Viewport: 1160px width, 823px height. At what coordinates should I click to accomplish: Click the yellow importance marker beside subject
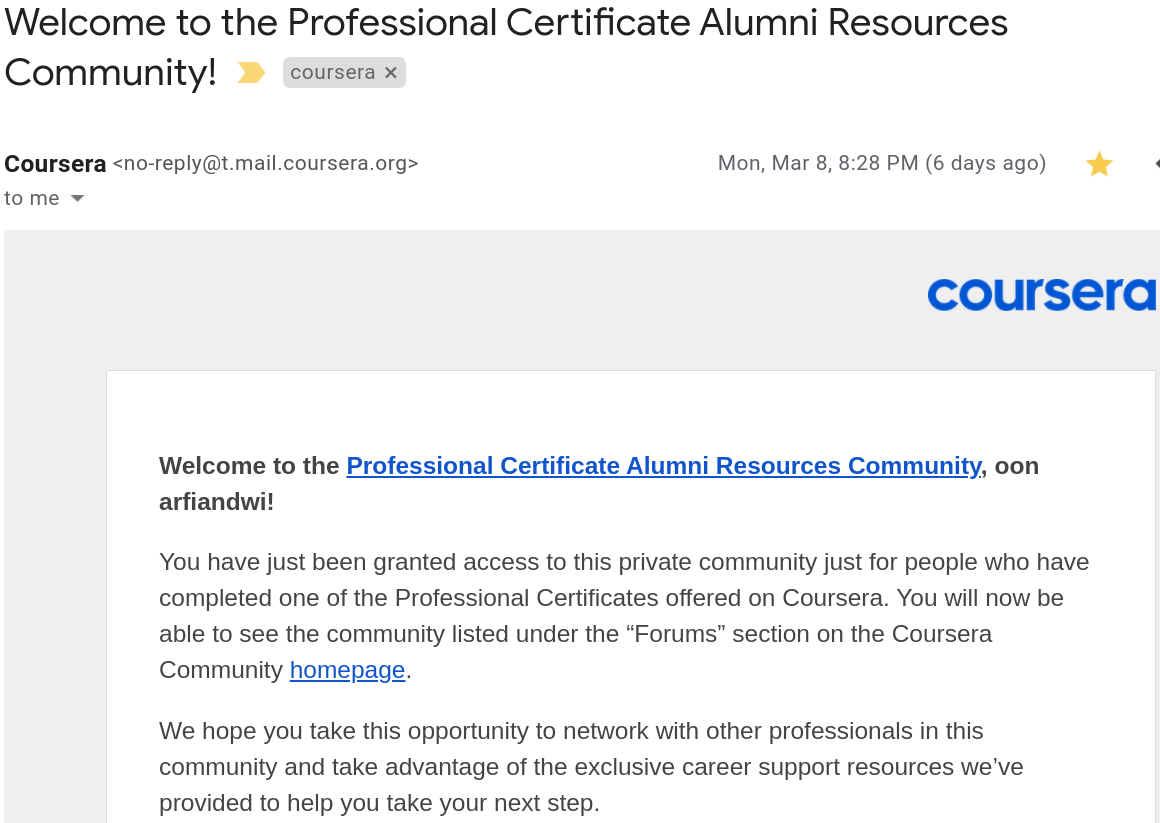248,71
